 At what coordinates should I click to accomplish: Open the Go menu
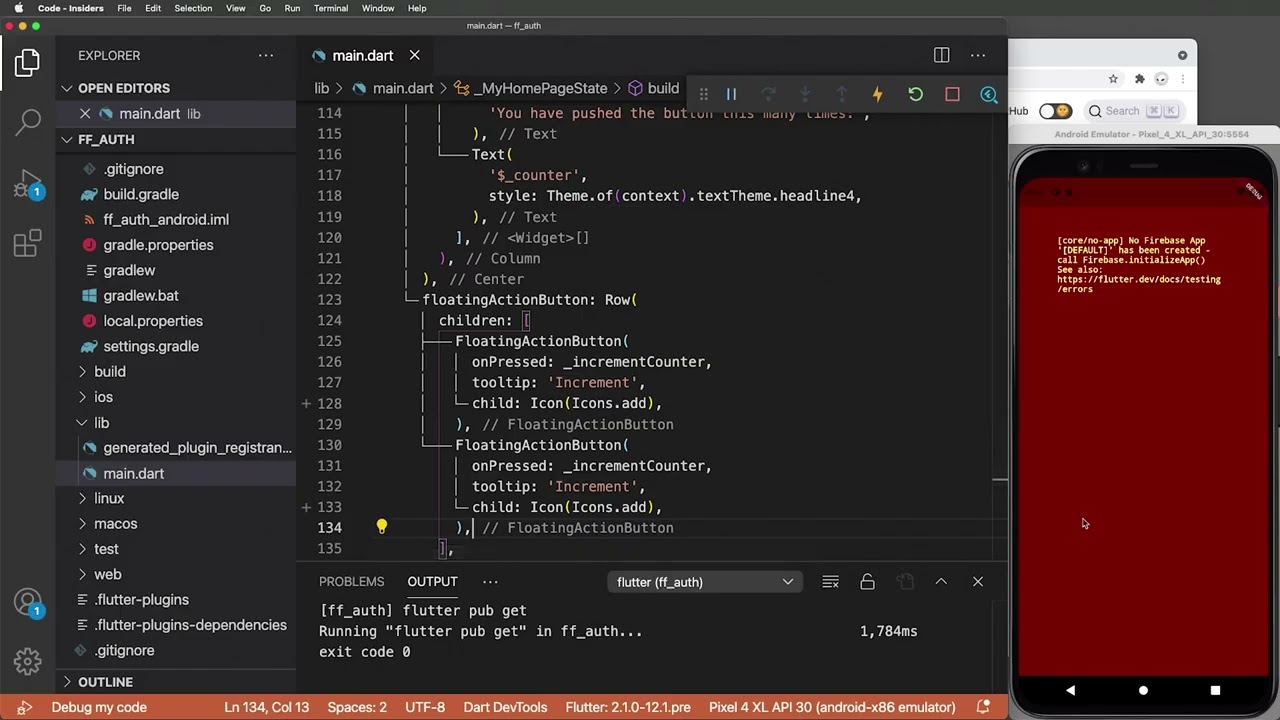pyautogui.click(x=265, y=8)
